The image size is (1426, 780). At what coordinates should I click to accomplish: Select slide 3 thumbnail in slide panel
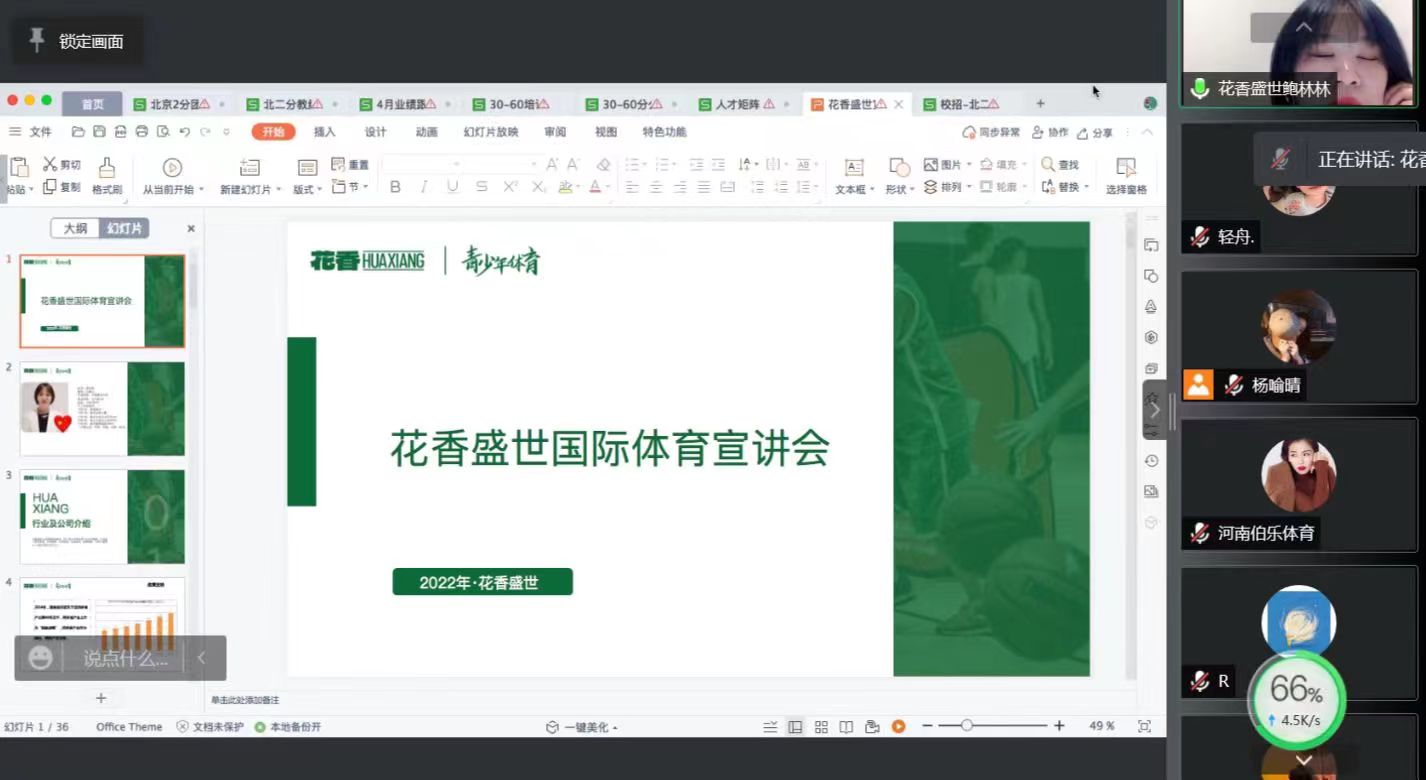102,516
